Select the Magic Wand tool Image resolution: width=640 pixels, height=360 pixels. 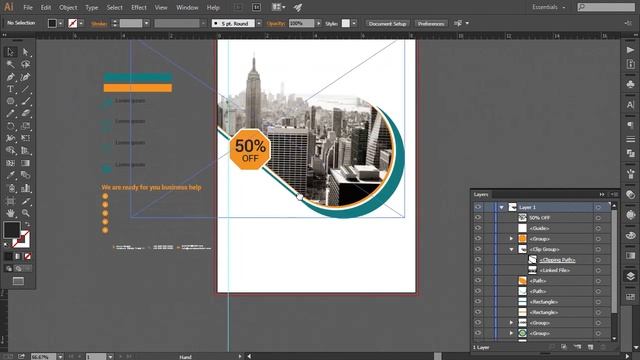(11, 64)
